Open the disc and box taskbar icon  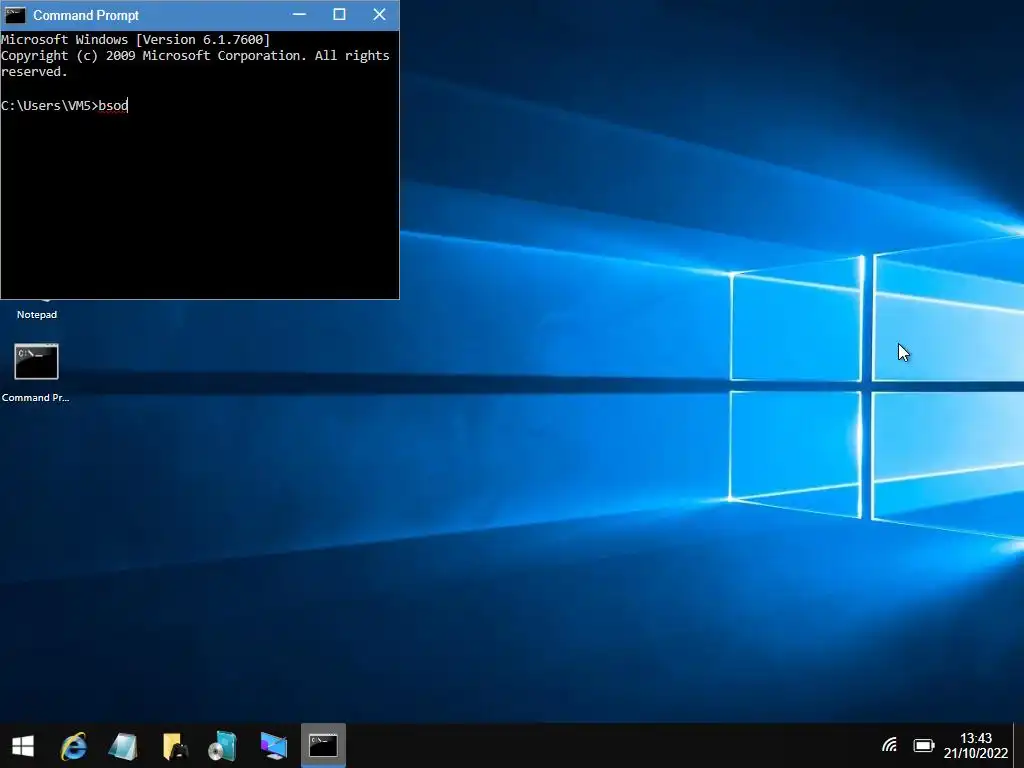tap(223, 746)
